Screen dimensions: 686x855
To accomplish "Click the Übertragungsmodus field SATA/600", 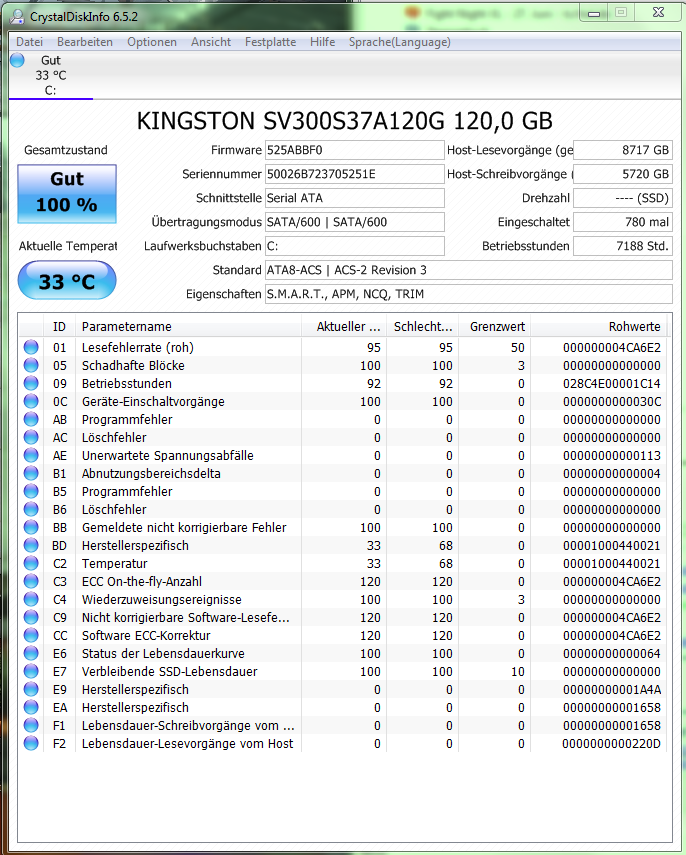I will point(354,222).
